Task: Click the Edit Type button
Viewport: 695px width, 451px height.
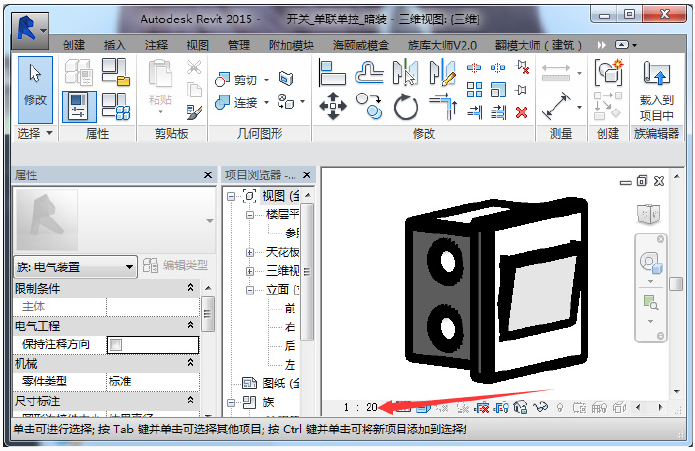Action: pos(176,265)
